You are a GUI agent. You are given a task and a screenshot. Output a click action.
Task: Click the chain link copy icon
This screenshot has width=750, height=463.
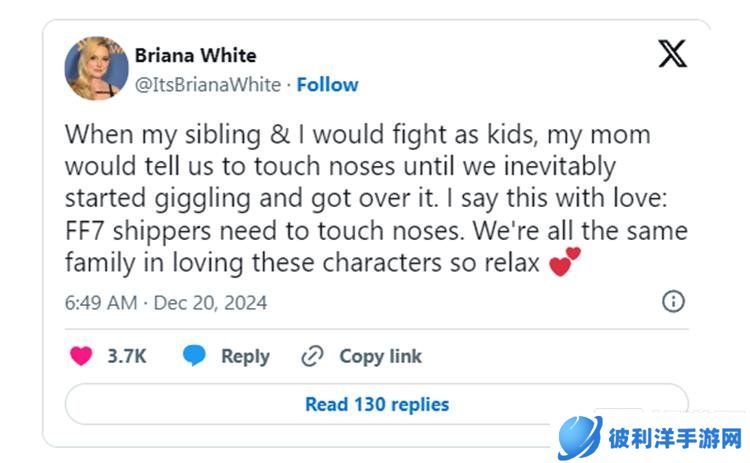point(313,356)
